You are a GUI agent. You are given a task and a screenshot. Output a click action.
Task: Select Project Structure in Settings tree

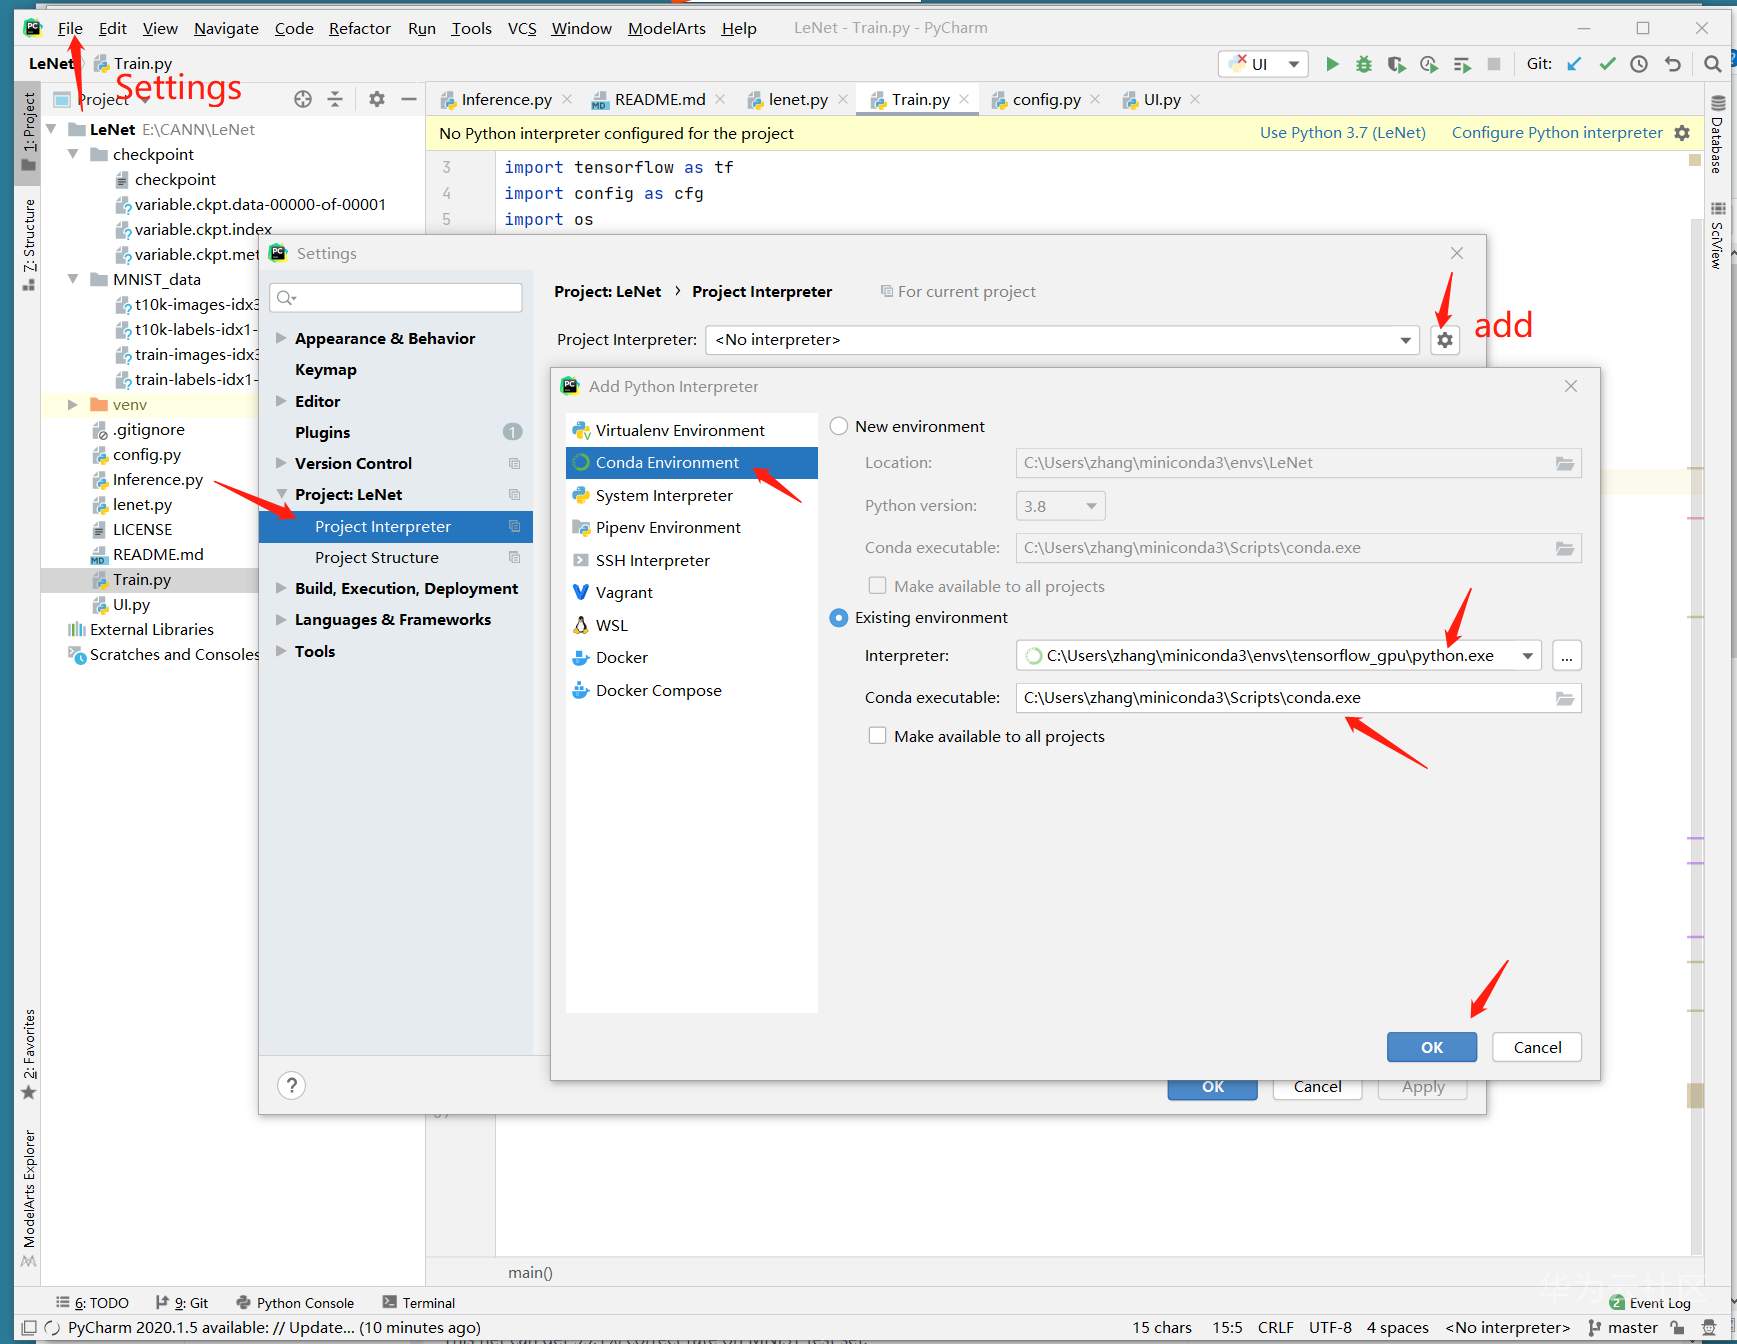[x=396, y=557]
